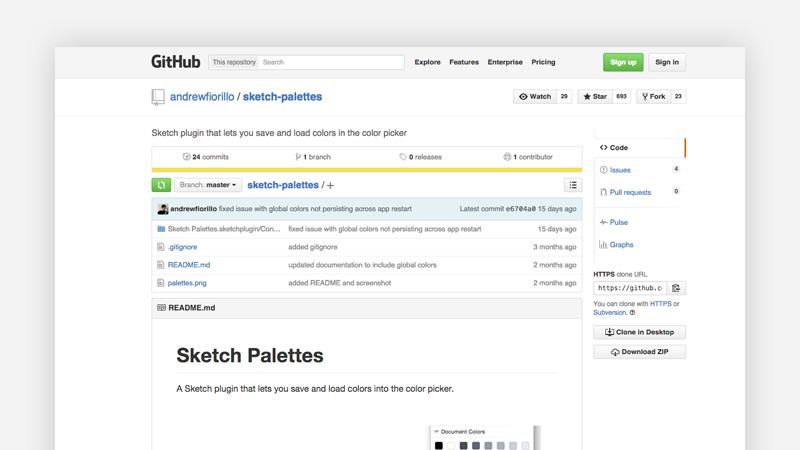800x450 pixels.
Task: Open the forks count 23
Action: pos(678,96)
